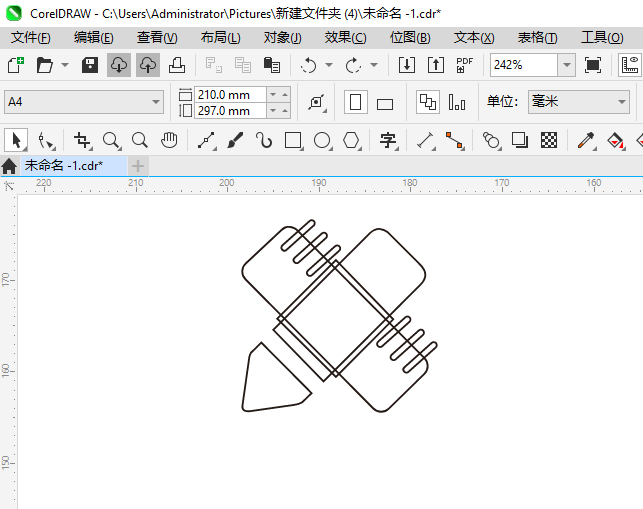This screenshot has height=509, width=643.
Task: Open the 查看(V) menu
Action: [x=157, y=38]
